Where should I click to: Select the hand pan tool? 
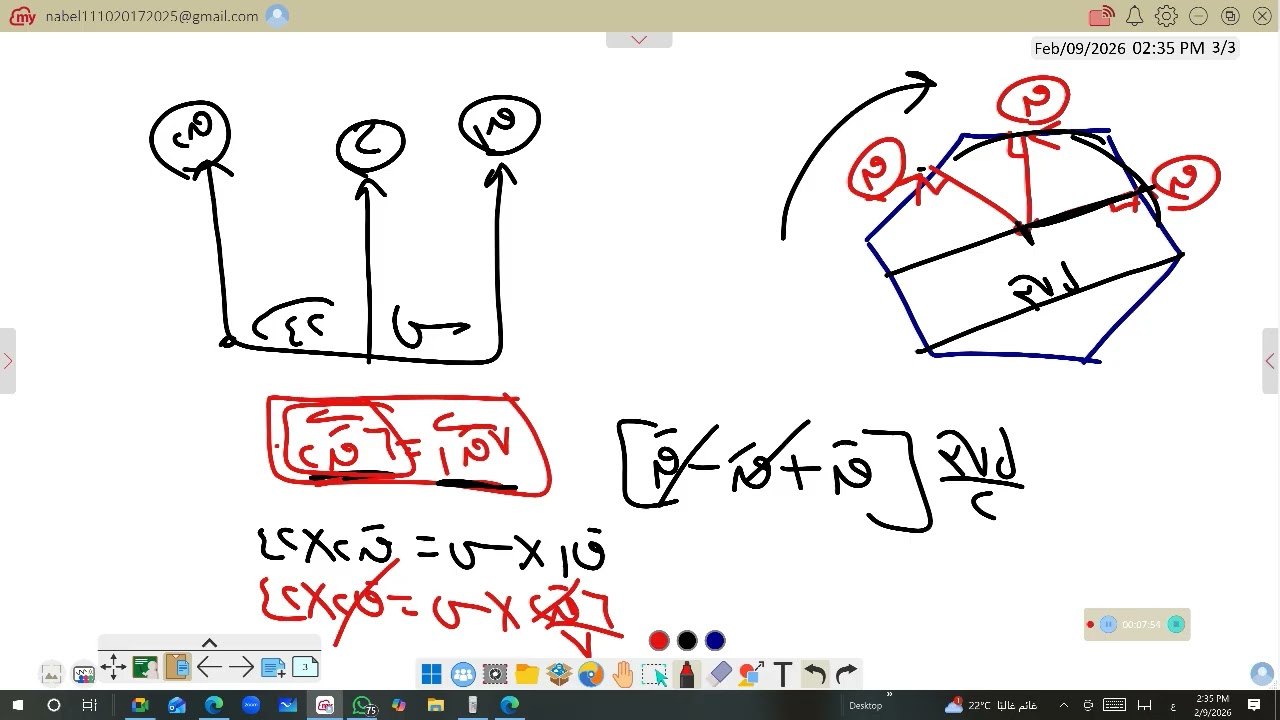point(623,674)
